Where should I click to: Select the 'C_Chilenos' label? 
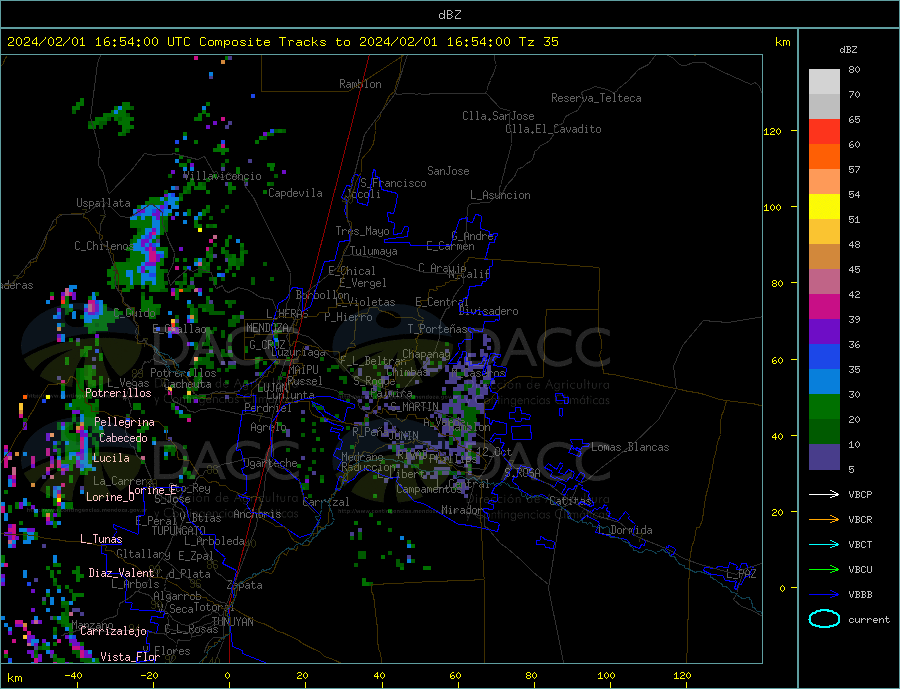[x=104, y=246]
